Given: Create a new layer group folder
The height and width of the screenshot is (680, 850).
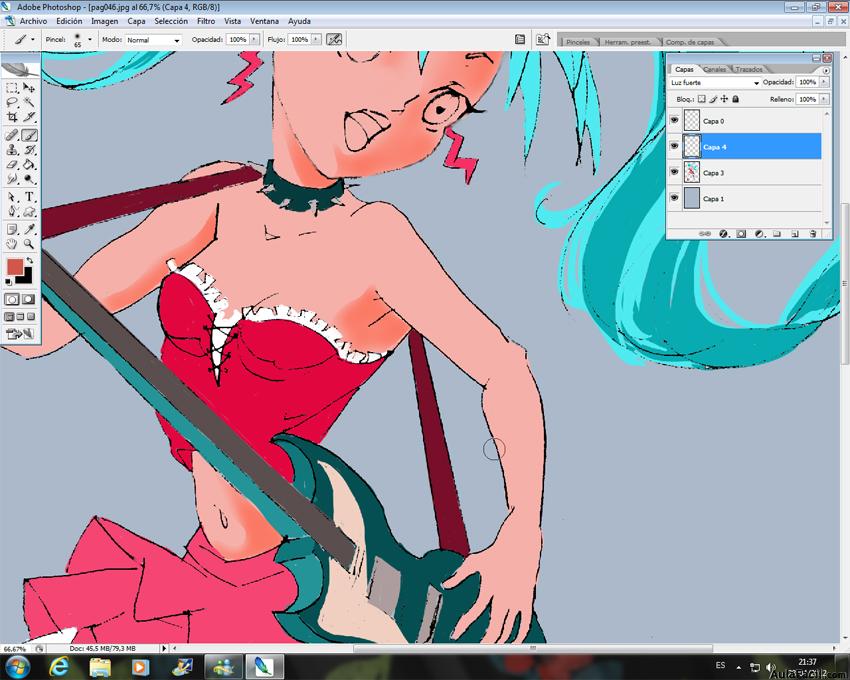Looking at the screenshot, I should tap(777, 234).
